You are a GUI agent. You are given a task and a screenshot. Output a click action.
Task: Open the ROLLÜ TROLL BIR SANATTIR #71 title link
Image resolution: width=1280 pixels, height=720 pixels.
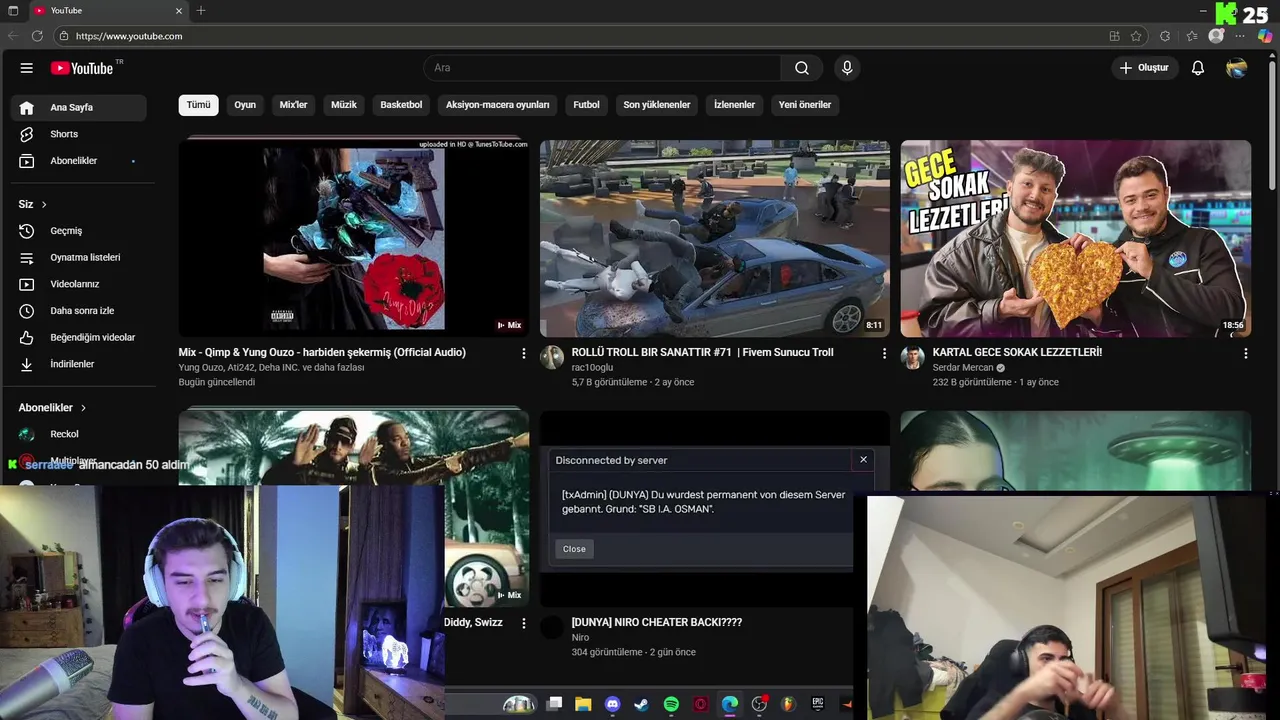702,353
